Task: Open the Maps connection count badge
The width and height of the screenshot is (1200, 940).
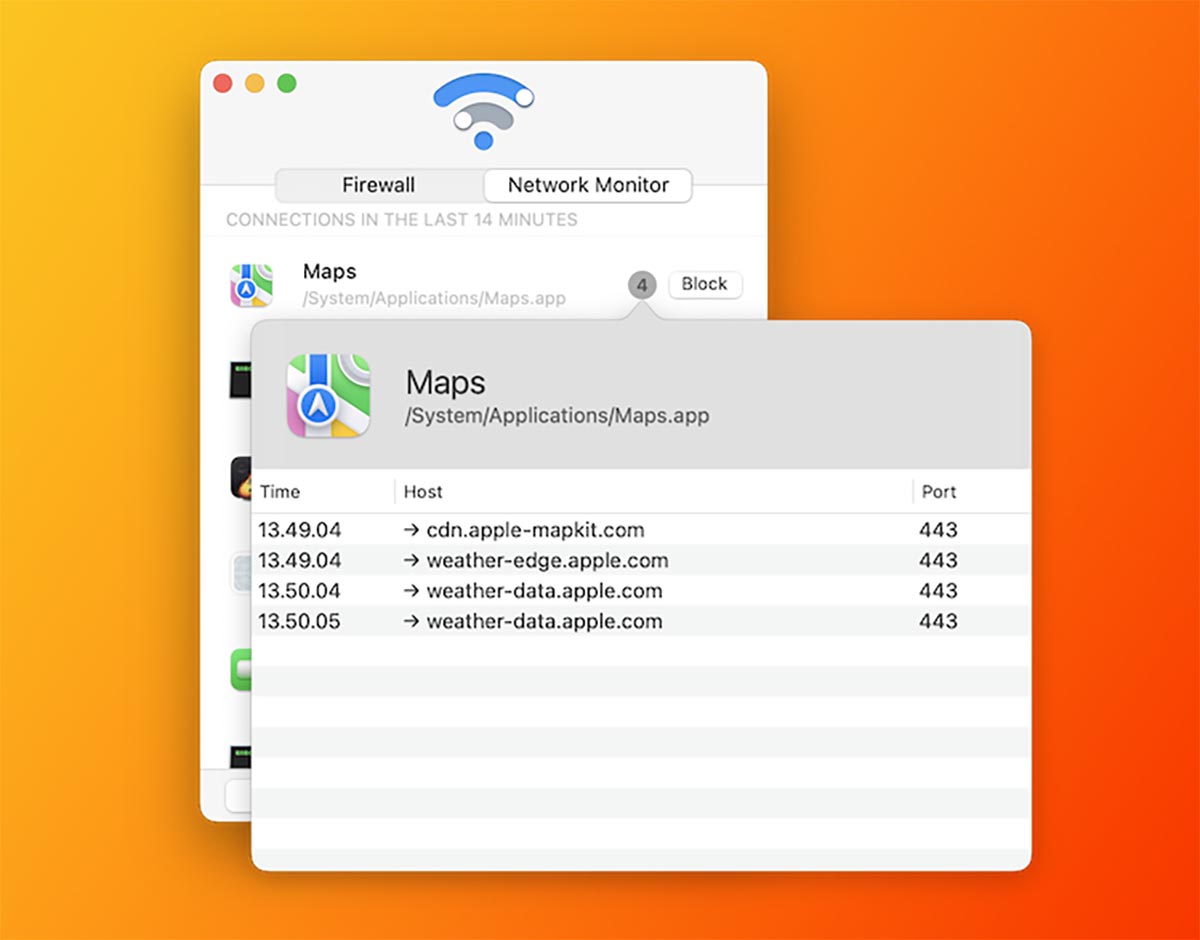Action: pyautogui.click(x=642, y=286)
